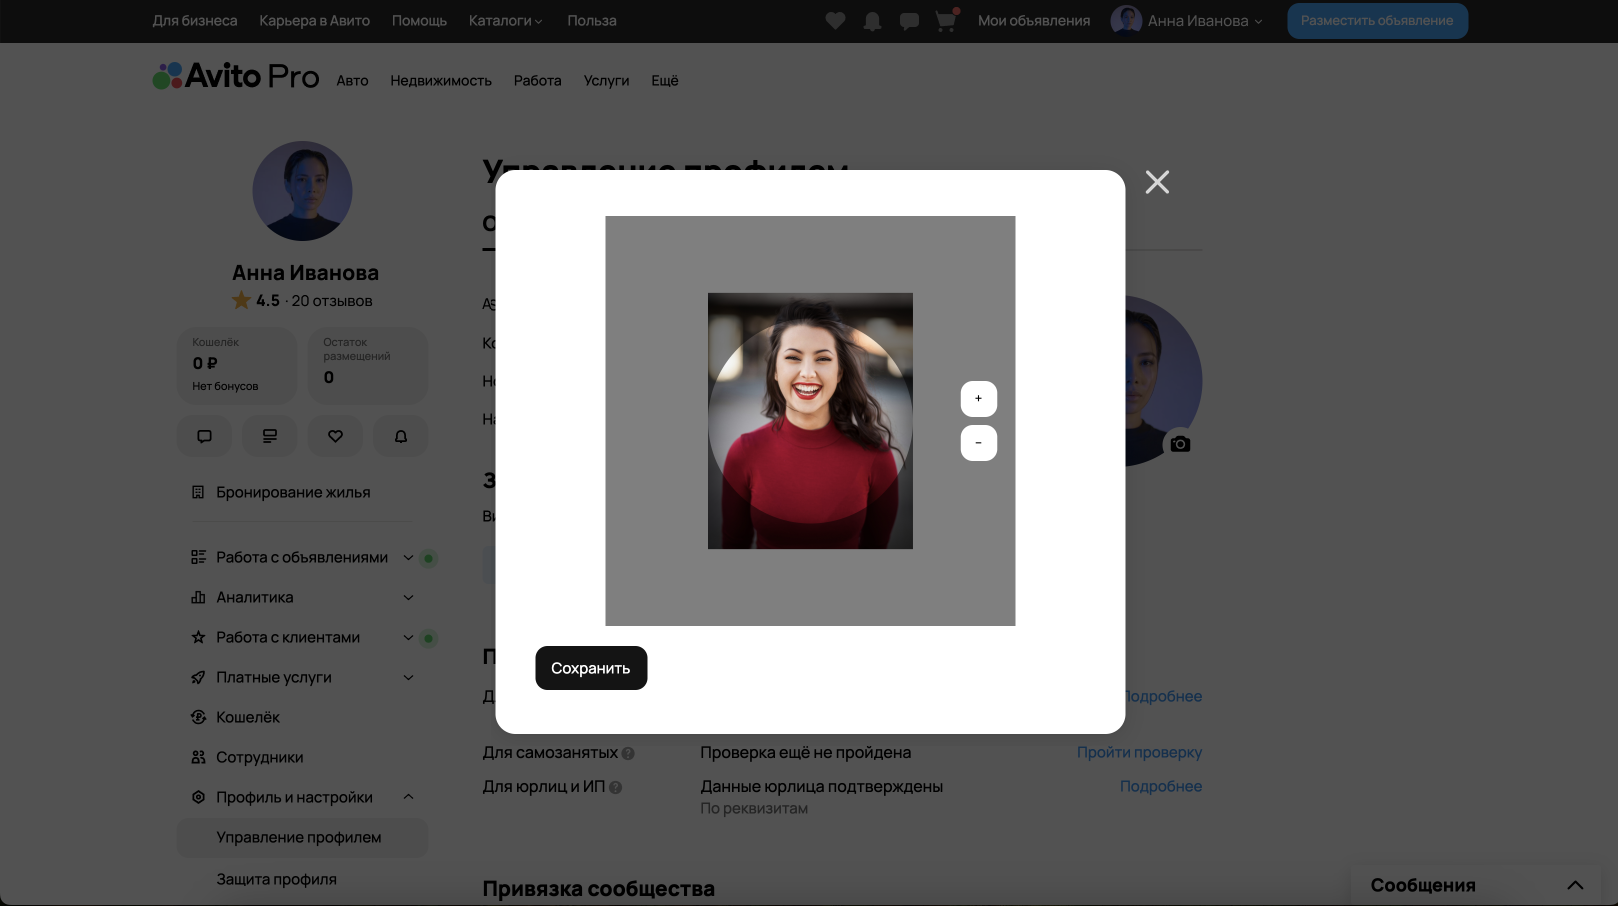The height and width of the screenshot is (906, 1618).
Task: Open Мои объявления link
Action: pyautogui.click(x=1034, y=21)
